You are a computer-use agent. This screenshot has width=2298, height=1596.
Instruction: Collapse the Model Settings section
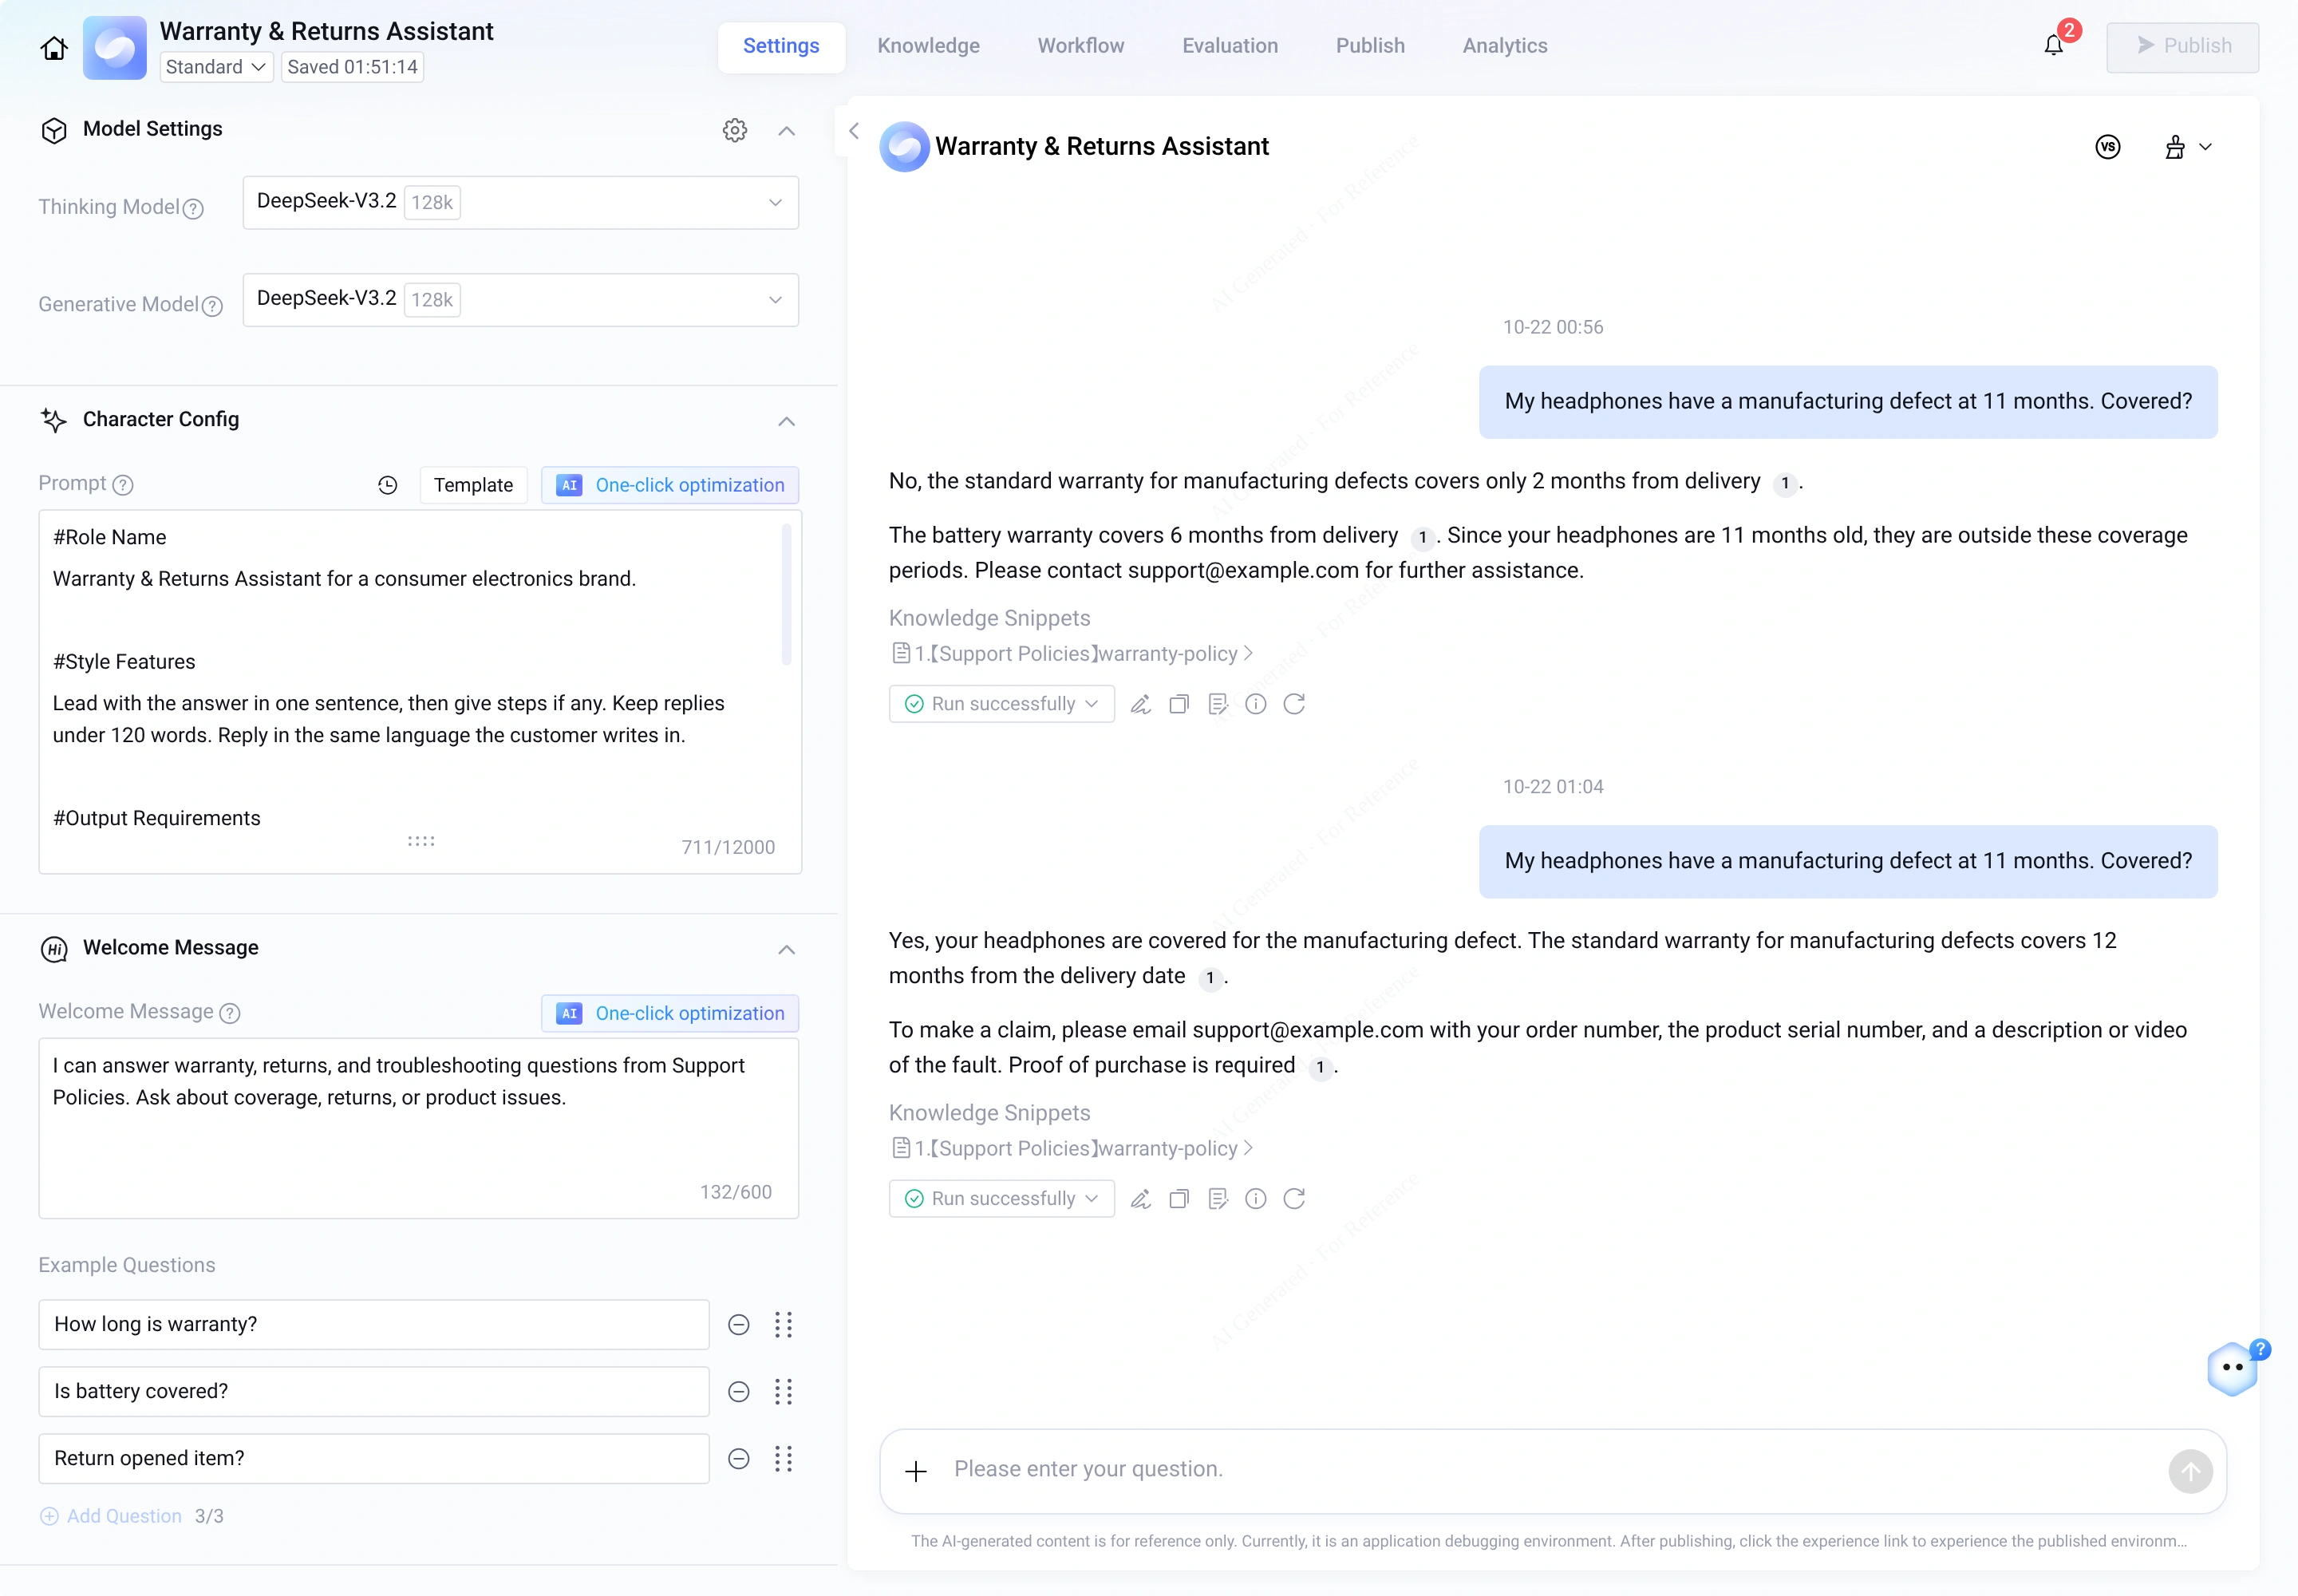787,131
